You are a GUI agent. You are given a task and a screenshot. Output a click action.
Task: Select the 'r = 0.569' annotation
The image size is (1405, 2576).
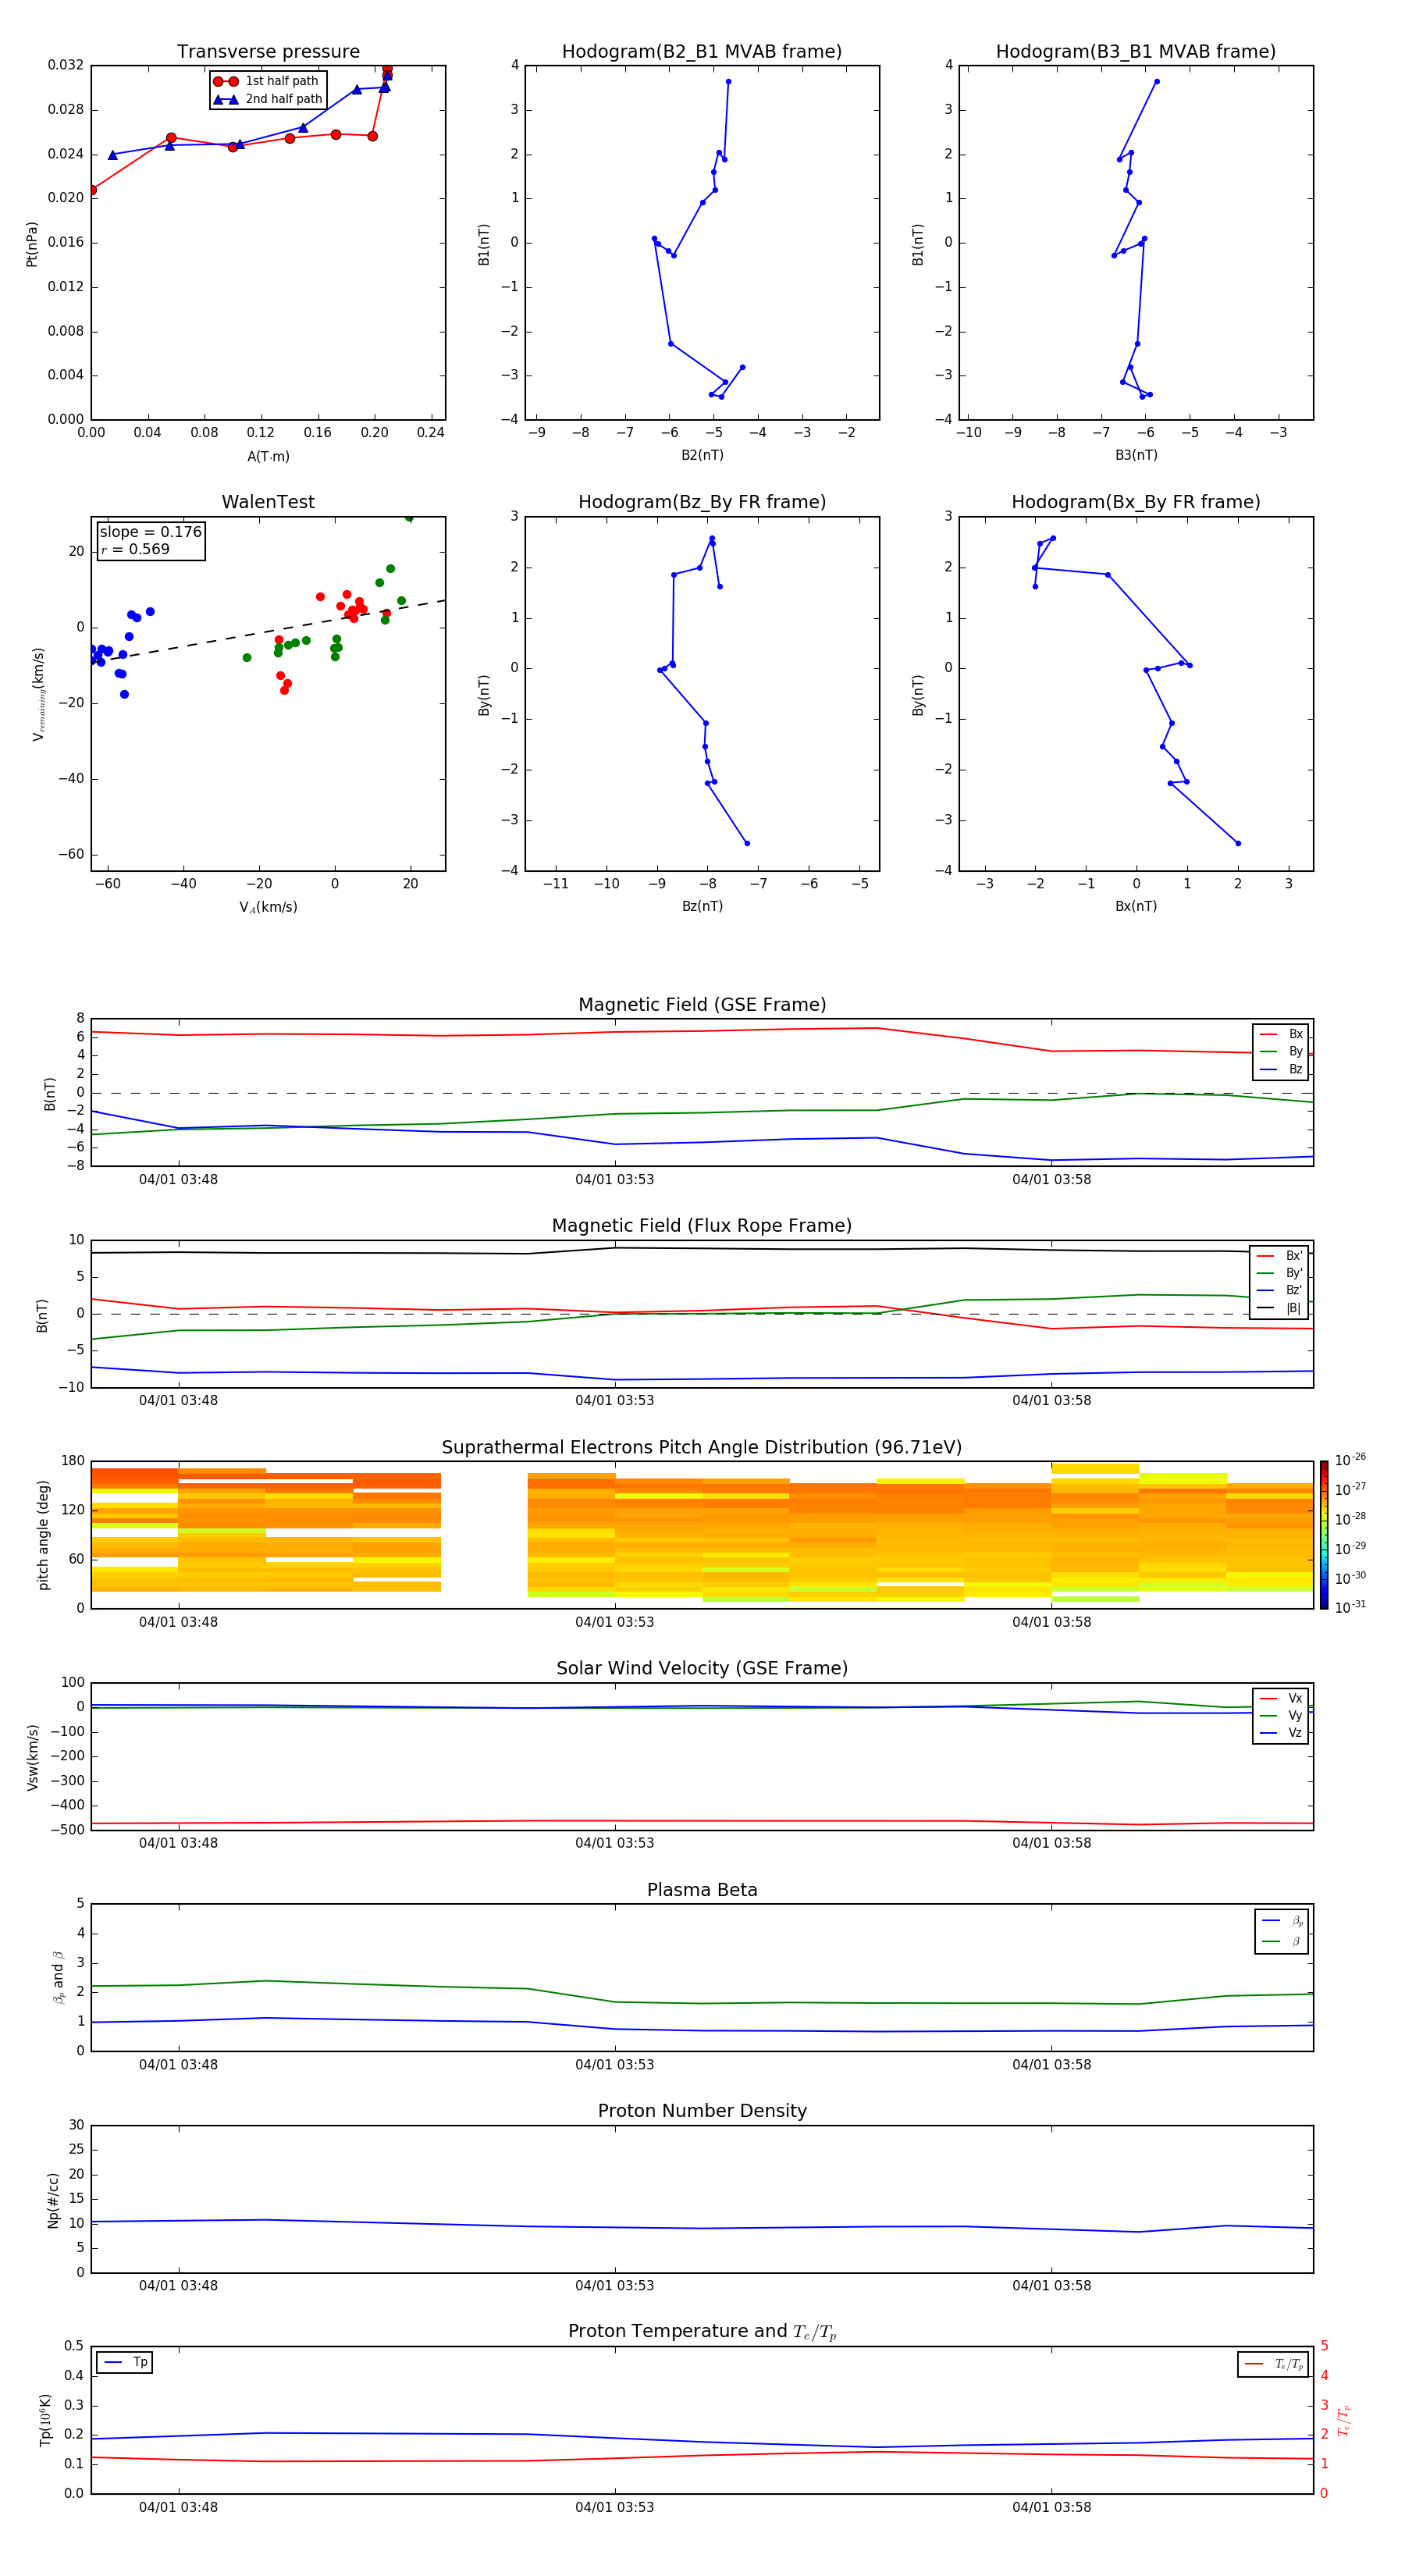pyautogui.click(x=135, y=550)
